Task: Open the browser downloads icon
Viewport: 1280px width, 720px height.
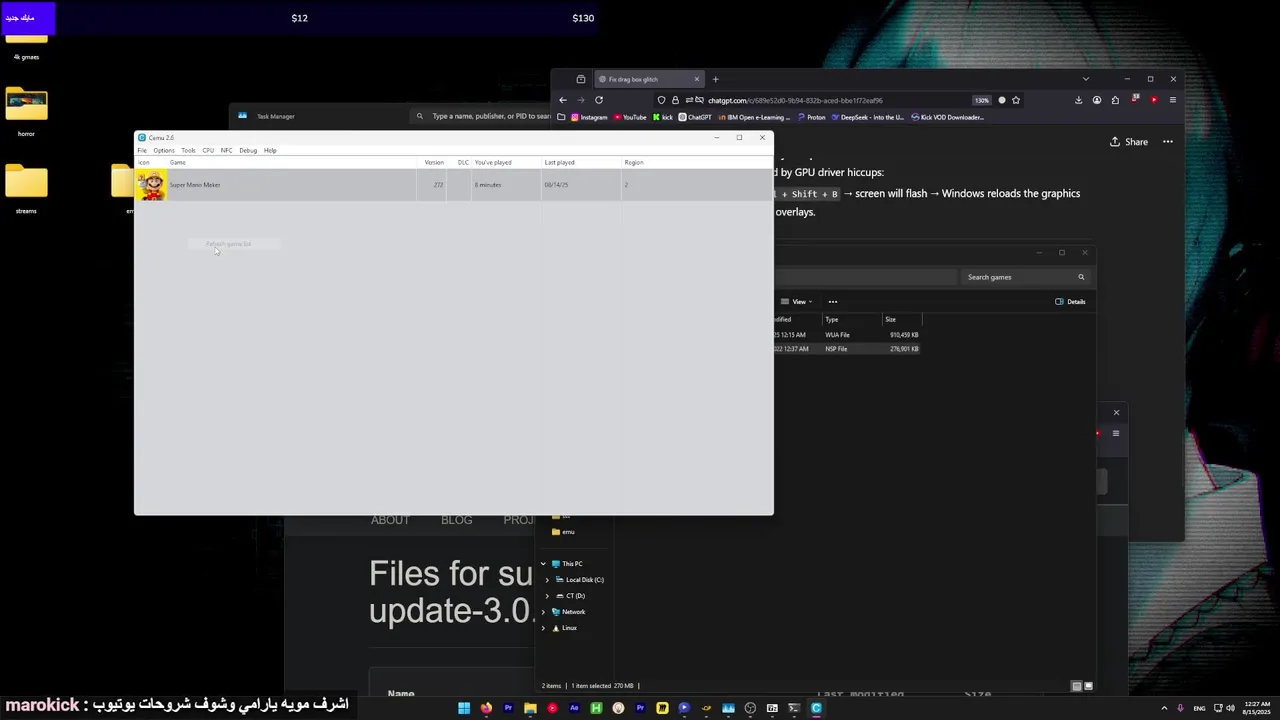Action: click(1078, 100)
